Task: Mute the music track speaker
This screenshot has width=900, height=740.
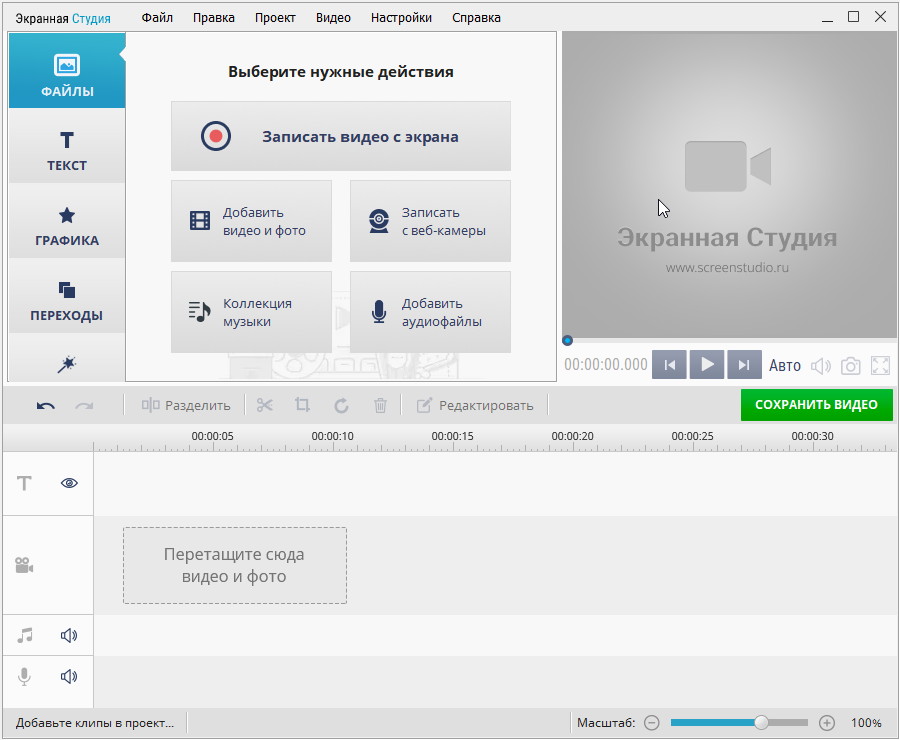Action: coord(69,635)
